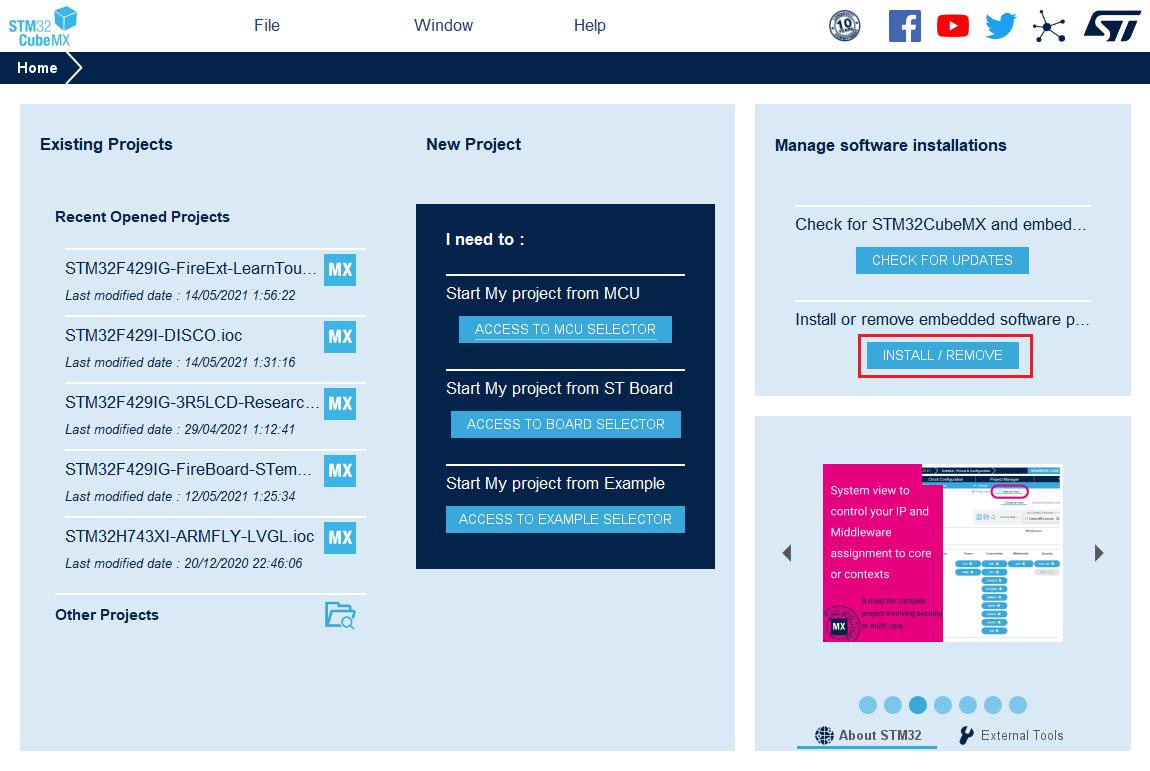This screenshot has height=771, width=1150.
Task: Select the fourth carousel dot indicator
Action: point(942,705)
